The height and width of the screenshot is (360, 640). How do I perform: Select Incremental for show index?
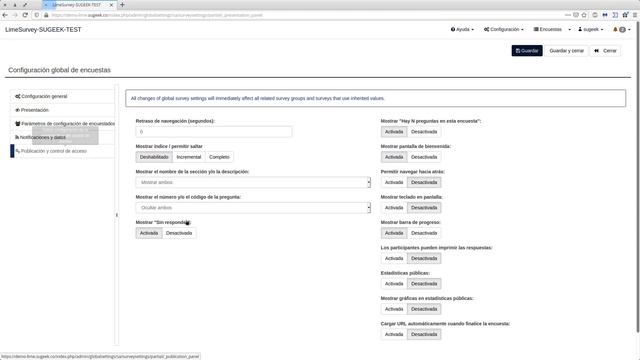tap(189, 157)
